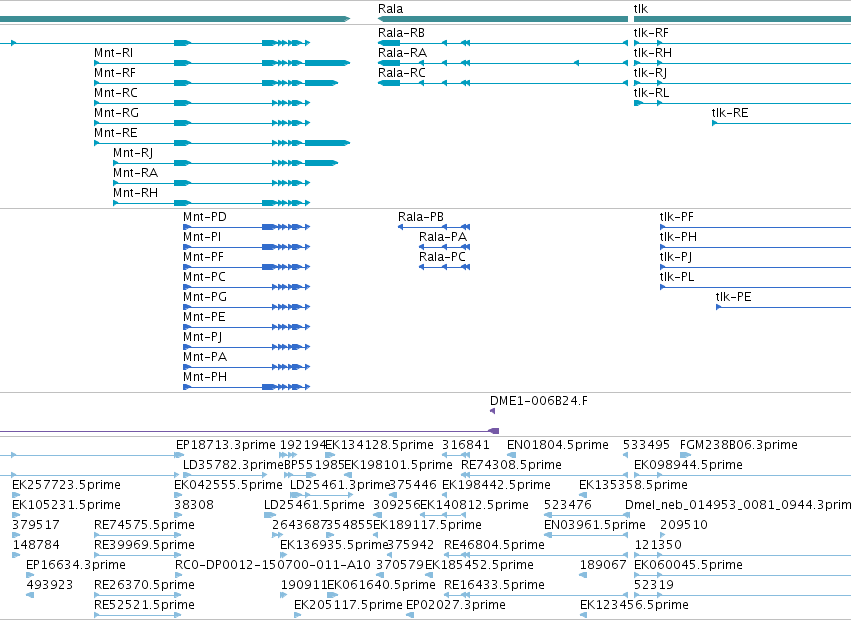Pick the Mnt-RA transcript label

(135, 173)
